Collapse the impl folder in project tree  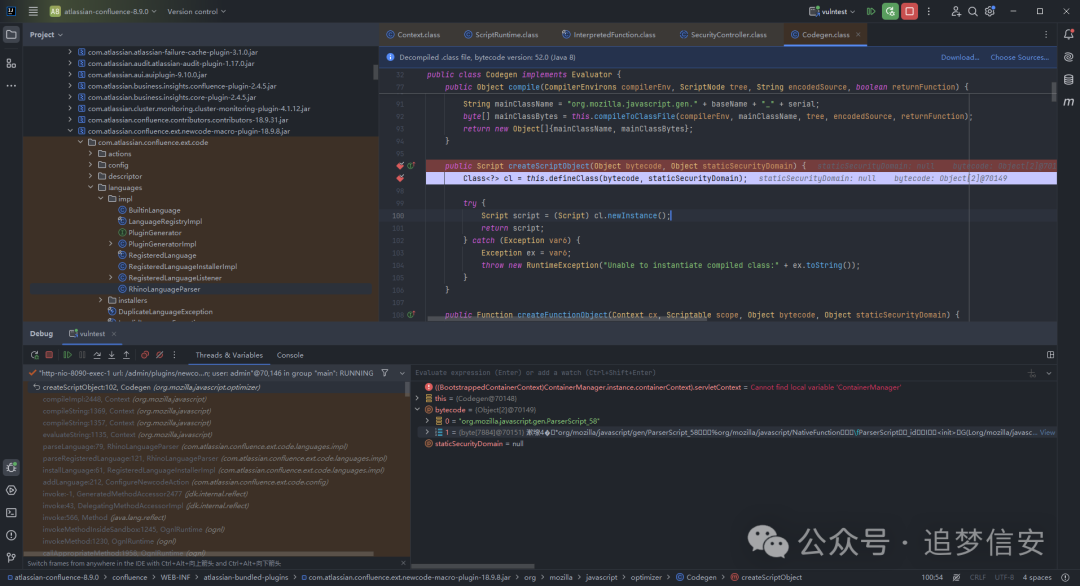point(101,199)
